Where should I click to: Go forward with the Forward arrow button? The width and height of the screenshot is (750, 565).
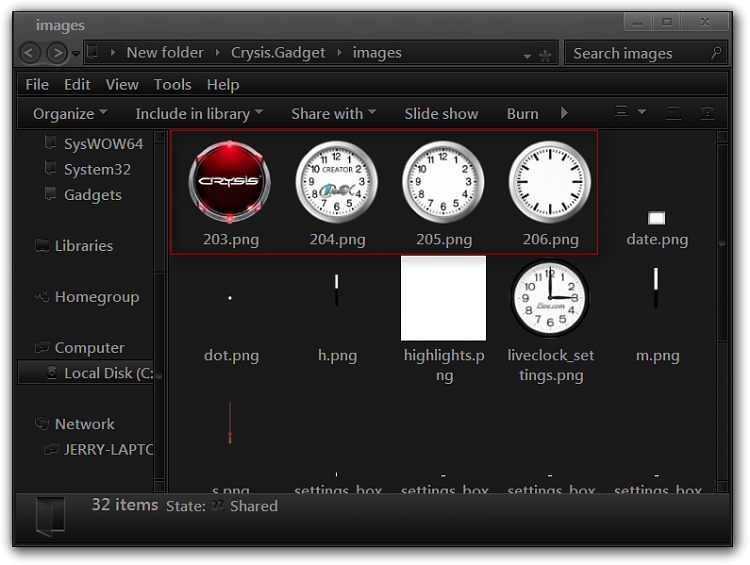point(56,53)
